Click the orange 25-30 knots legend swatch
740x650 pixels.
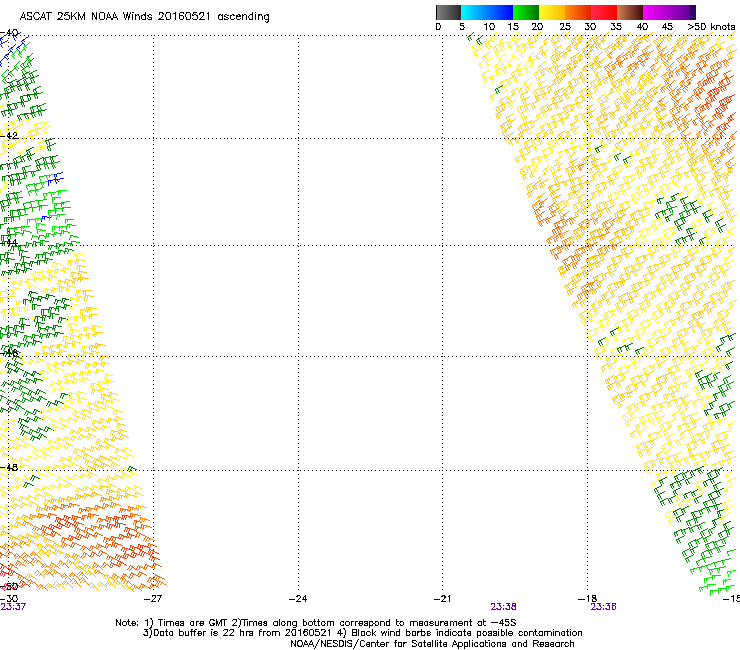tap(578, 12)
